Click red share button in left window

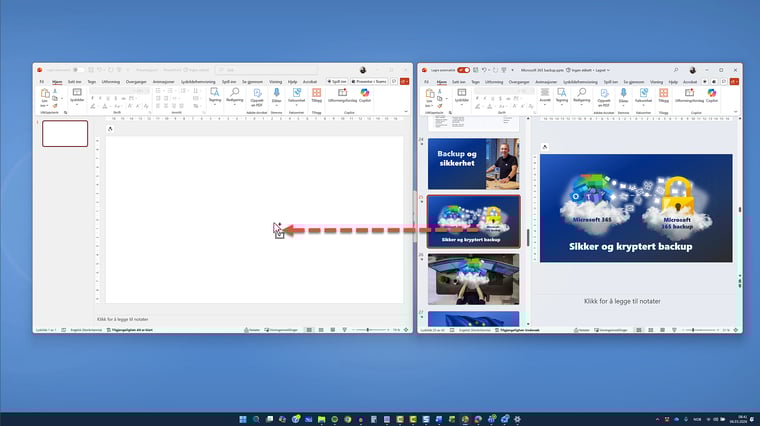(x=405, y=81)
